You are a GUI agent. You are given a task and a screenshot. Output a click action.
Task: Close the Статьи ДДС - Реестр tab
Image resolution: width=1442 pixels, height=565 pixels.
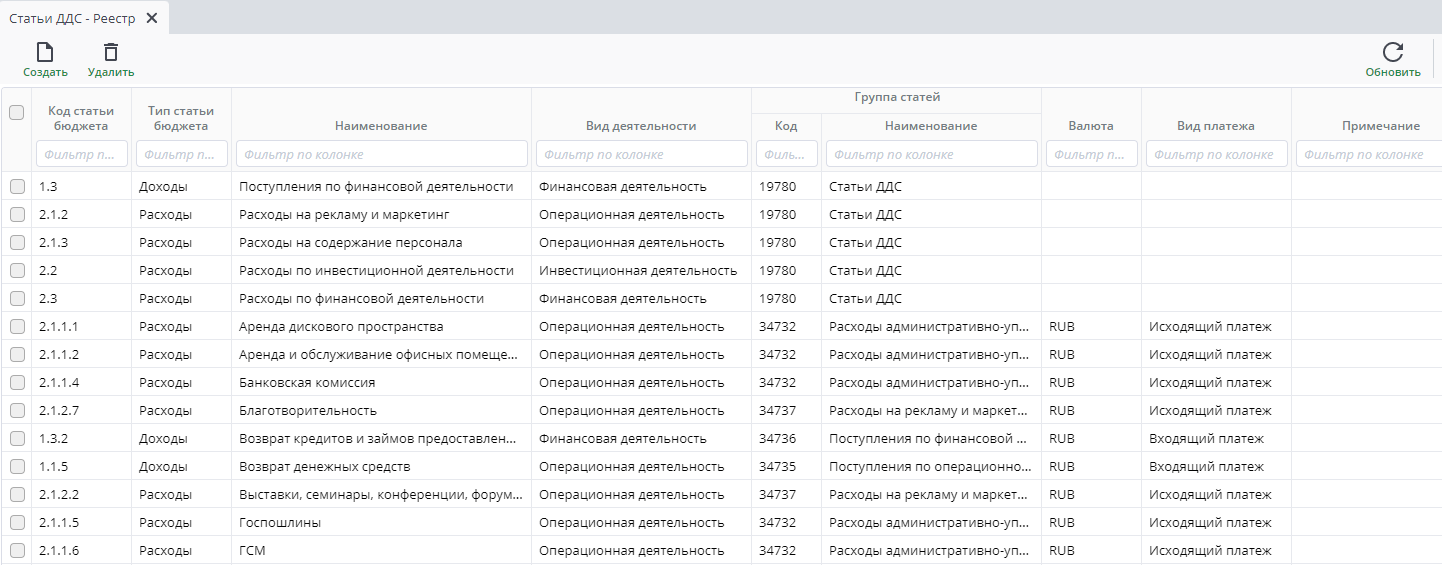click(x=151, y=18)
